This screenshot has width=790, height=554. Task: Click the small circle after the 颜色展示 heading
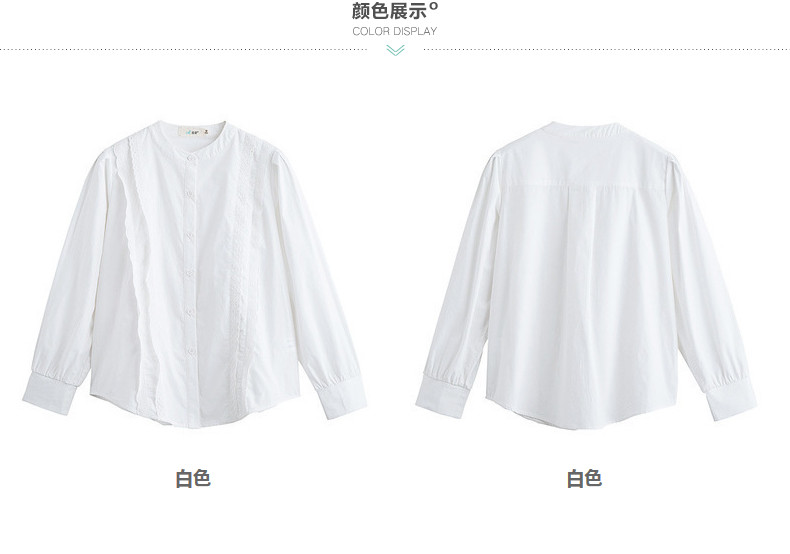(x=435, y=7)
